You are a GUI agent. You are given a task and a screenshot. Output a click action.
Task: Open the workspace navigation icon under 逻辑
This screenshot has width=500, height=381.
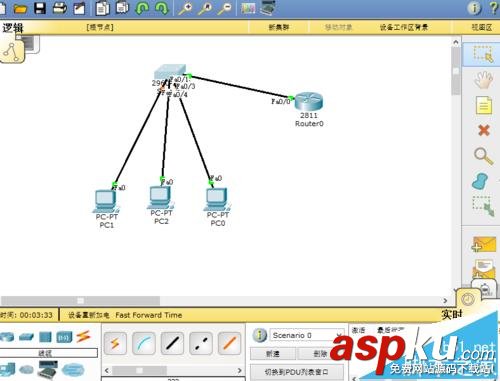[12, 51]
